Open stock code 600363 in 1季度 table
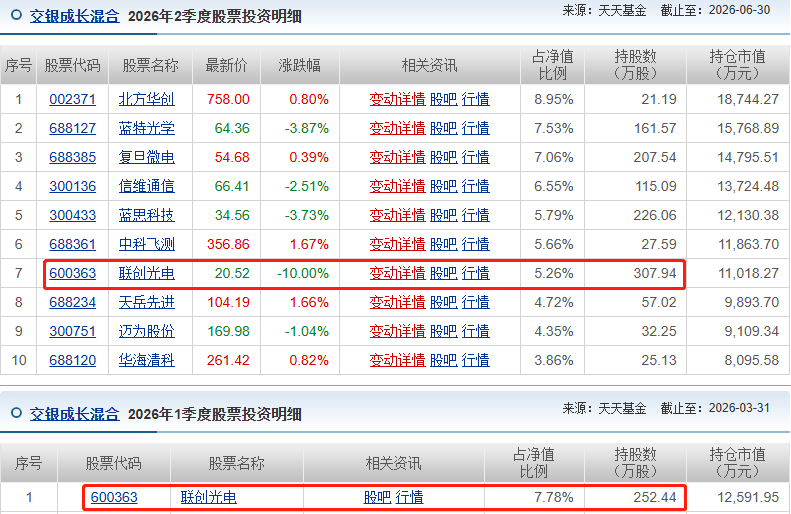 pos(114,497)
